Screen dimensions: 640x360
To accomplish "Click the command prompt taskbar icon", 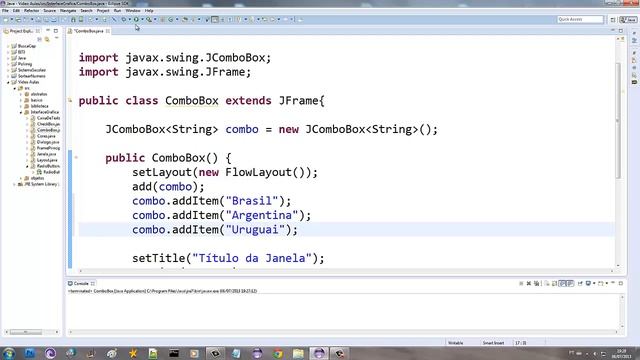I will [x=174, y=353].
